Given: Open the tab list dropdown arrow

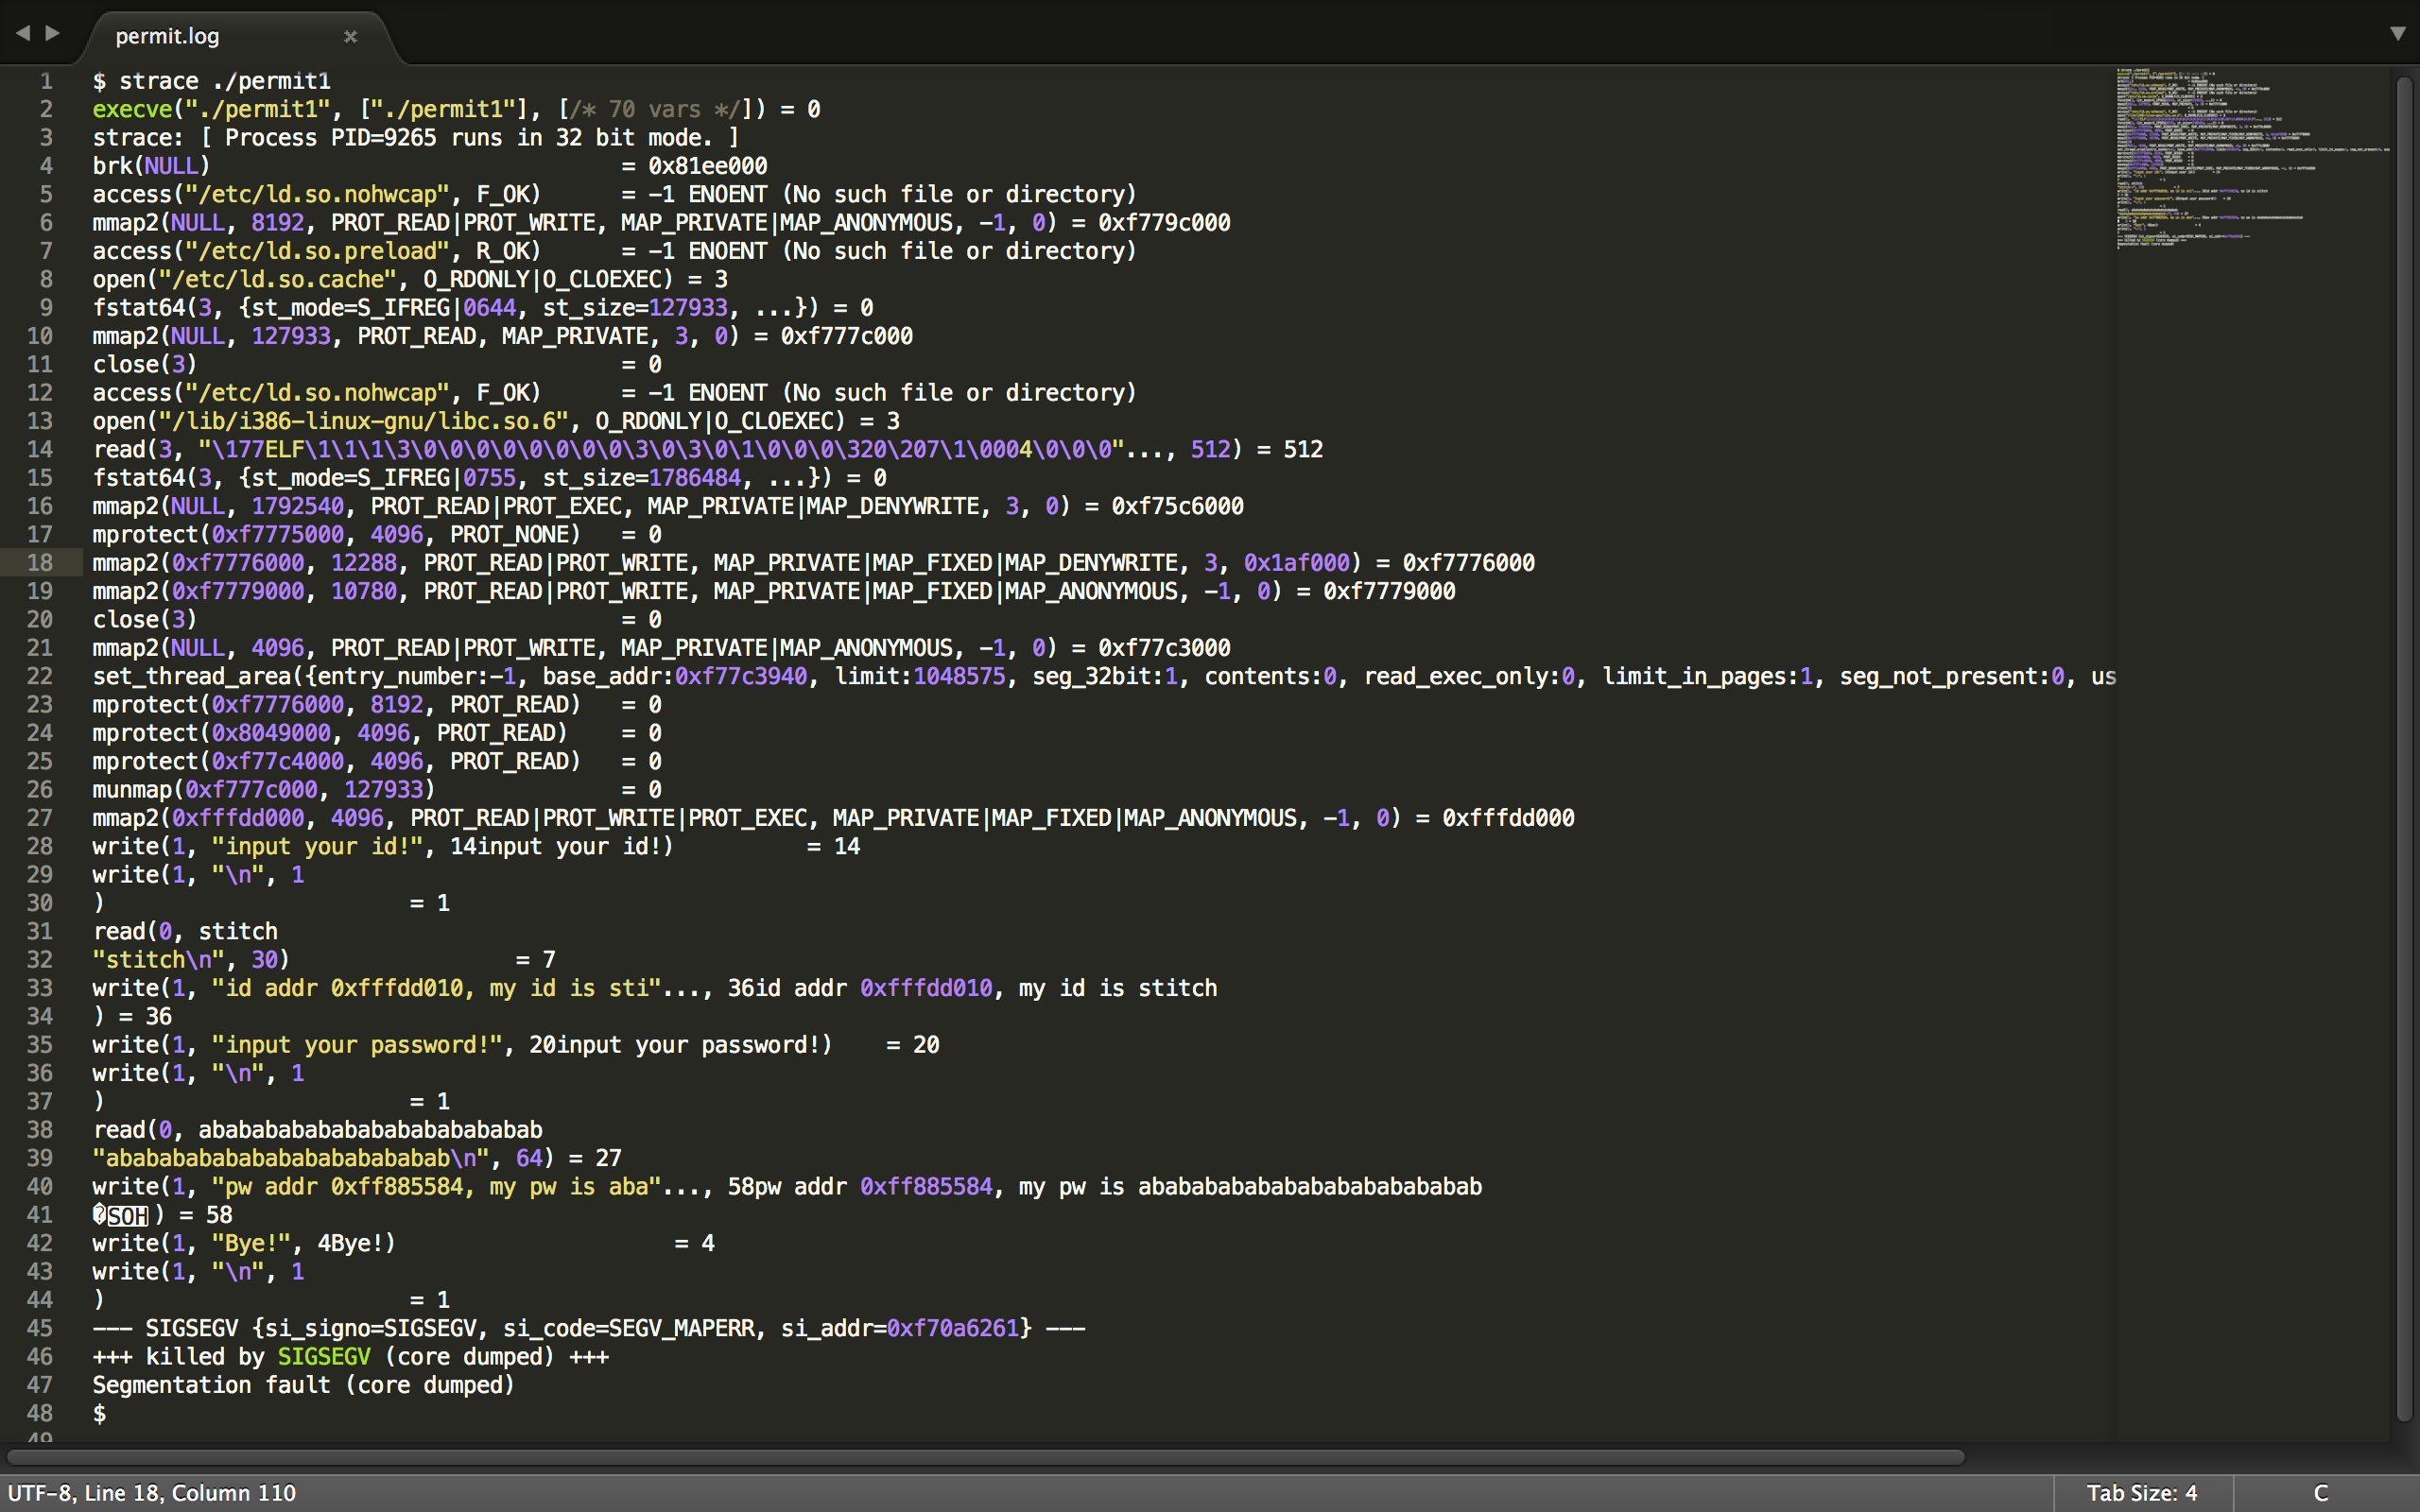Looking at the screenshot, I should pos(2397,33).
